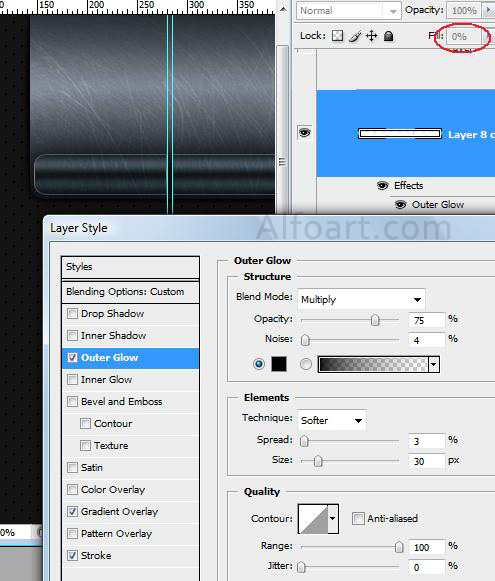The height and width of the screenshot is (581, 495).
Task: Click the glow gradient preview bar
Action: click(x=373, y=365)
